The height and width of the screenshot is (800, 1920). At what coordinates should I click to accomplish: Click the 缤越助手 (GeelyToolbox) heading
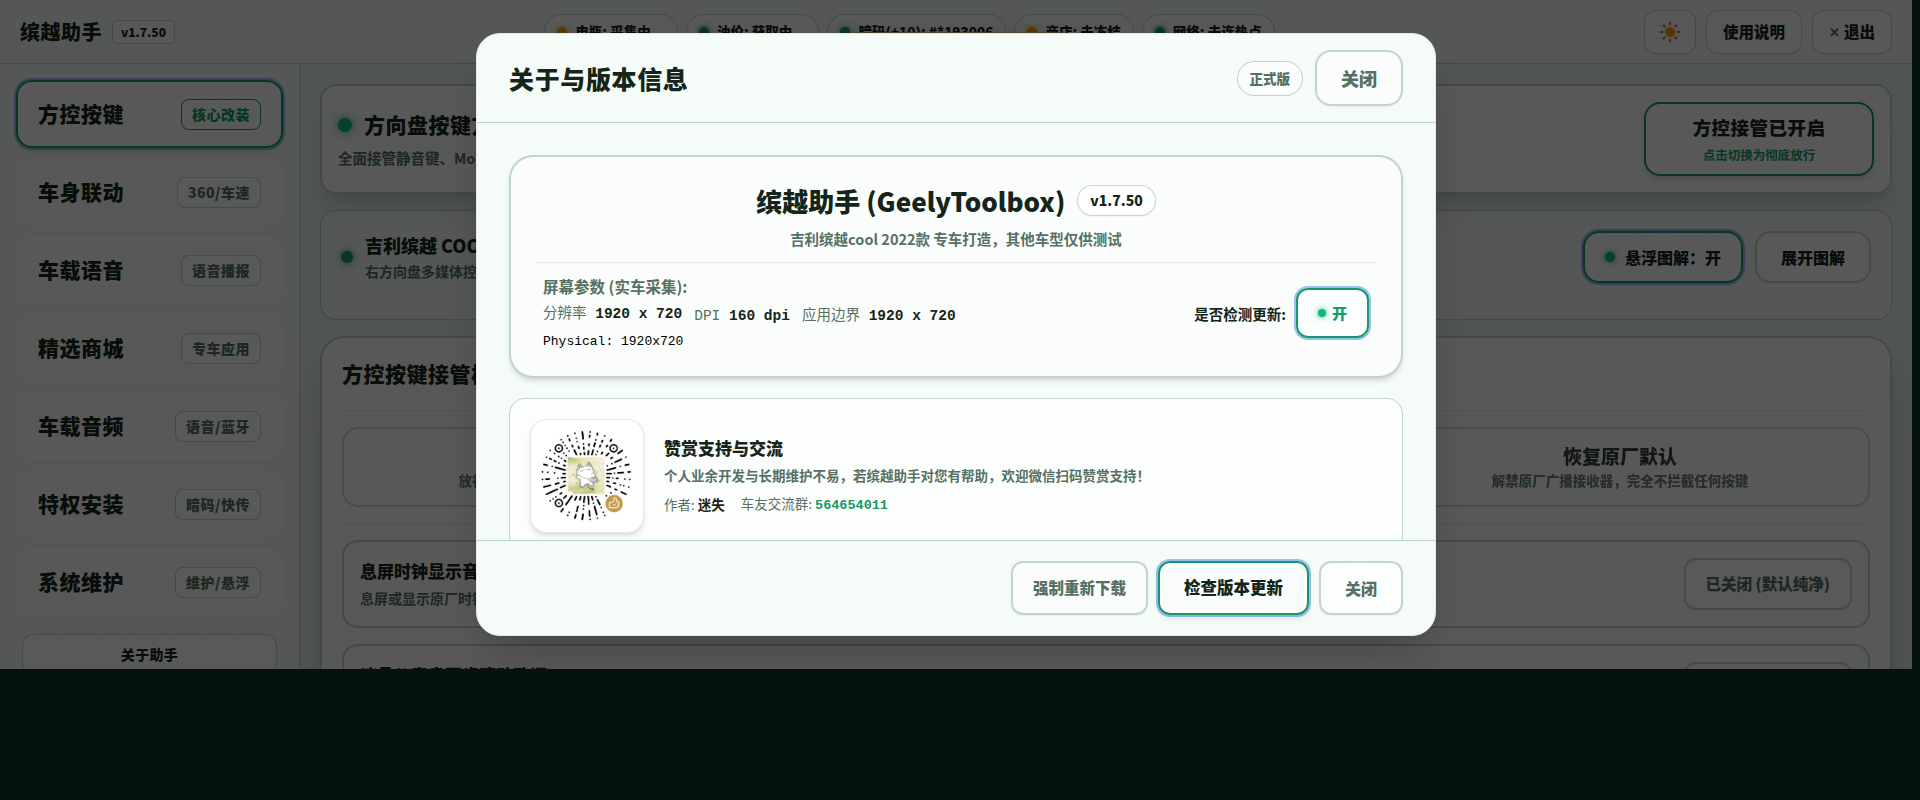[x=910, y=202]
